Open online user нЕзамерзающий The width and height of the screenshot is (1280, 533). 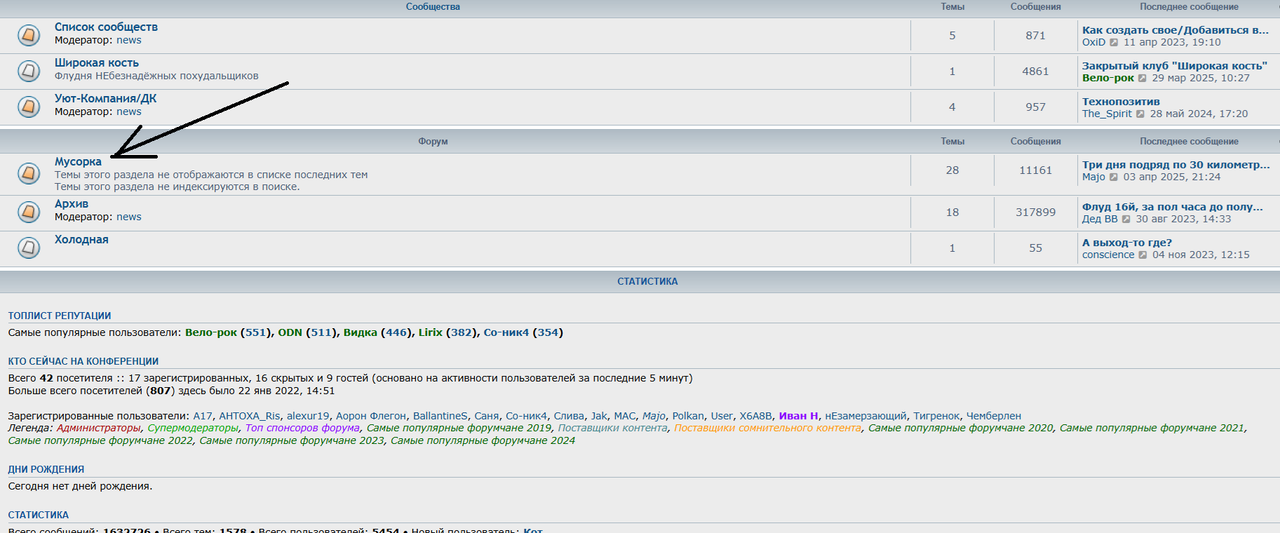(x=866, y=415)
